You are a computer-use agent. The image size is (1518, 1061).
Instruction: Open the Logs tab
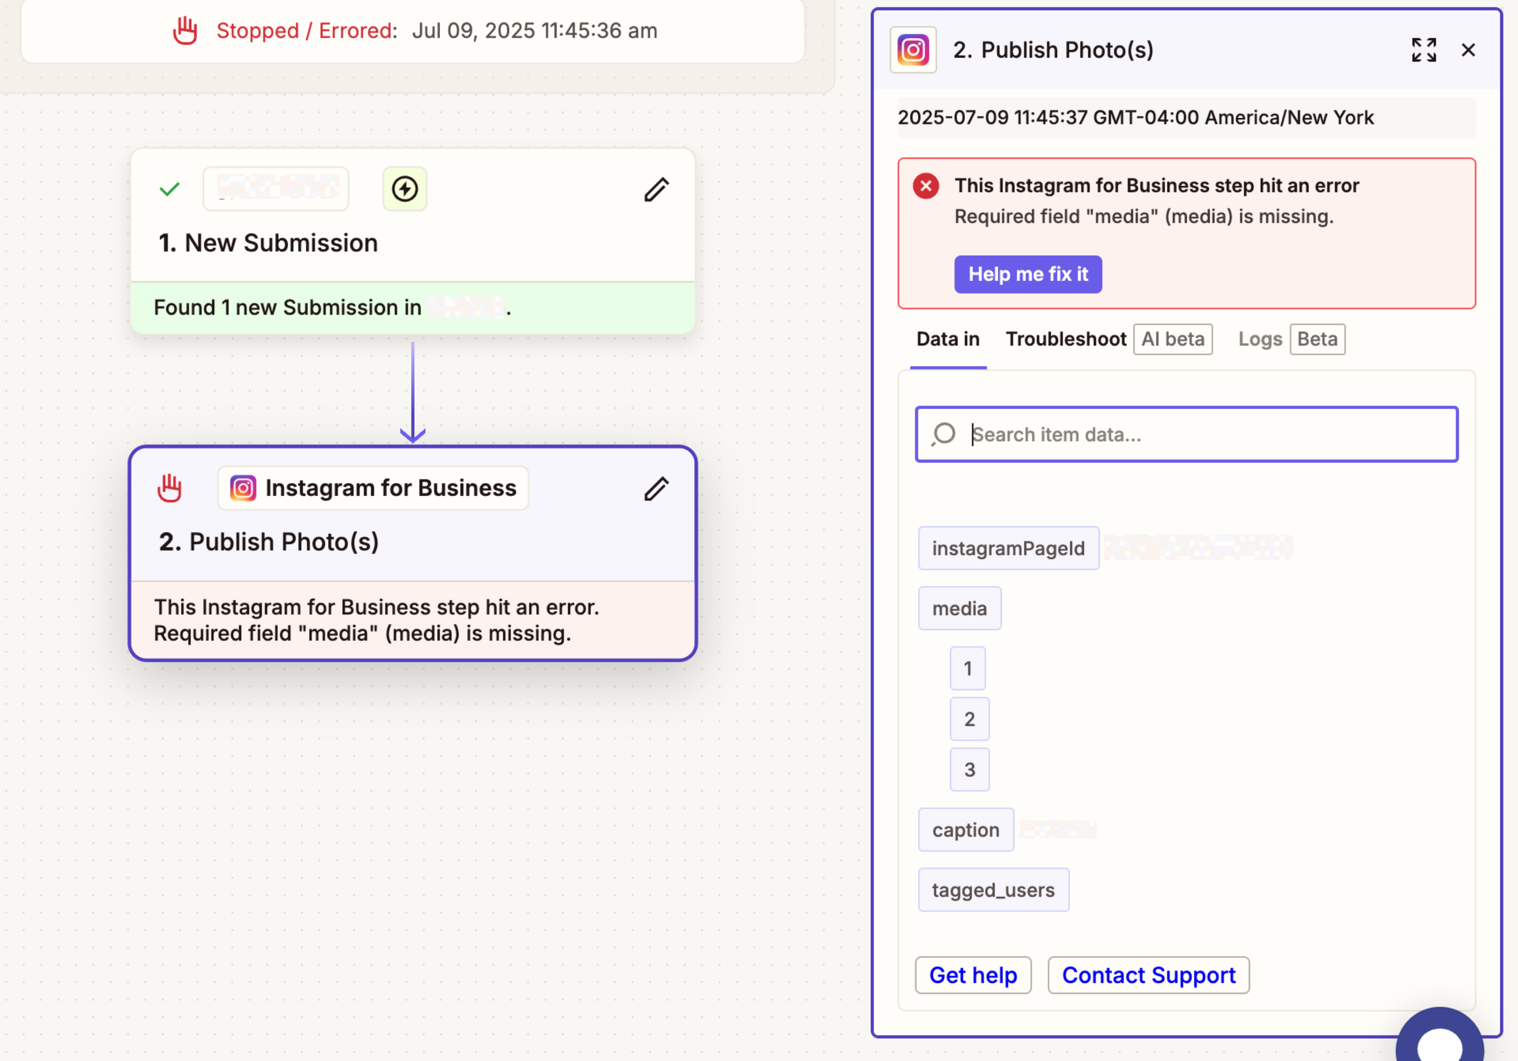(x=1260, y=339)
